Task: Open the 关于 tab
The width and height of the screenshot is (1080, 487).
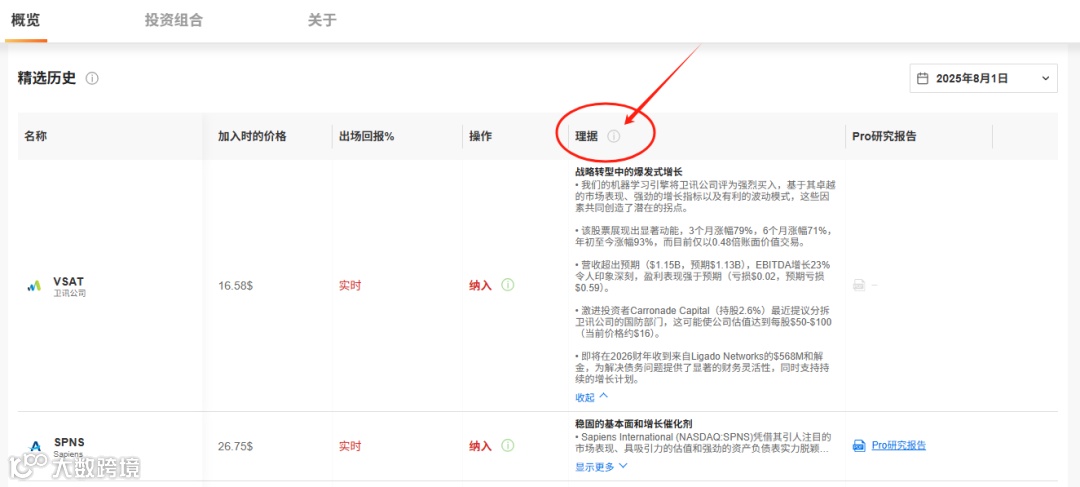Action: (x=322, y=20)
